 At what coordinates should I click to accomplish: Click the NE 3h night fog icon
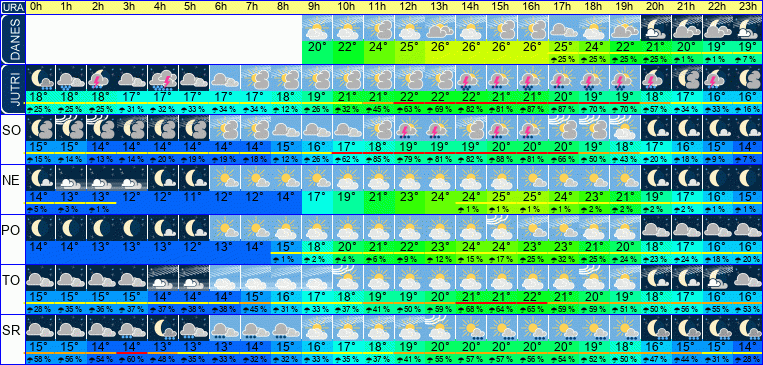132,178
